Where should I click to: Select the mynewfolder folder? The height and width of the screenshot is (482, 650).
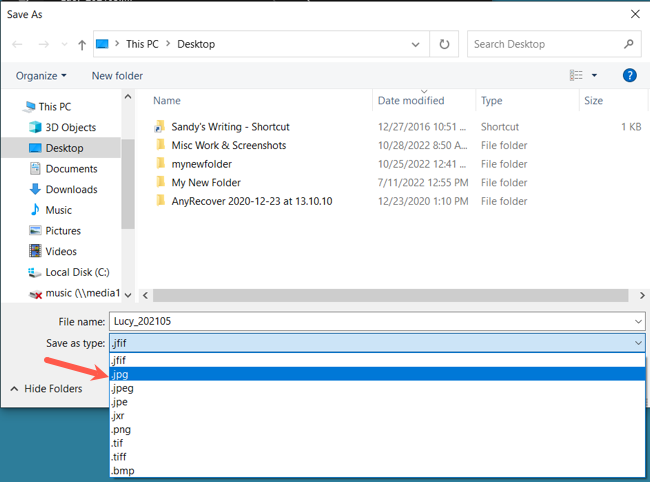(x=201, y=164)
